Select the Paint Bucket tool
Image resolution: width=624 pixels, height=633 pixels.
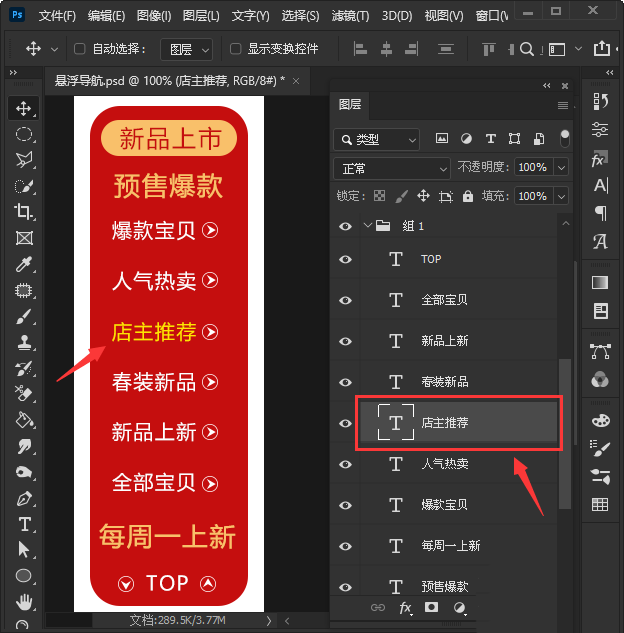[24, 420]
